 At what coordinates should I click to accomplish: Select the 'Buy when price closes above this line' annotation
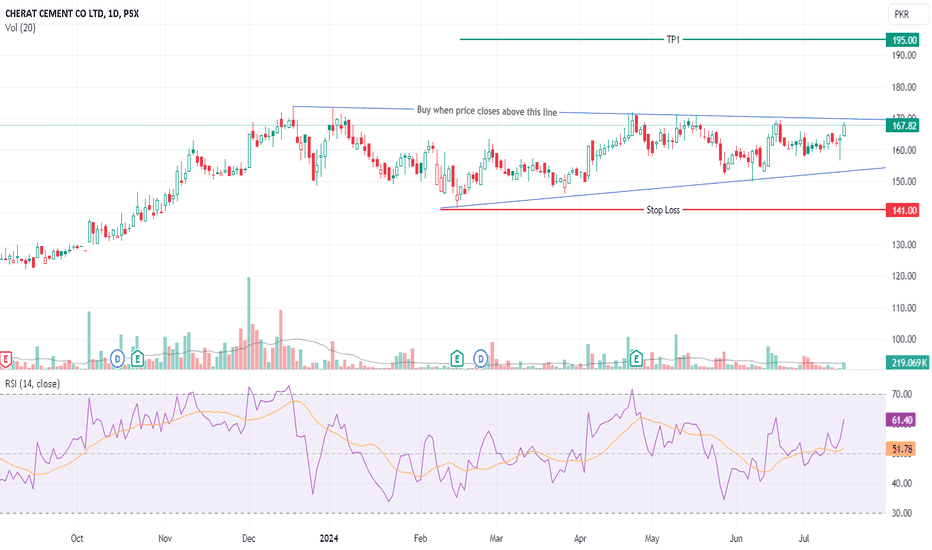click(x=487, y=111)
